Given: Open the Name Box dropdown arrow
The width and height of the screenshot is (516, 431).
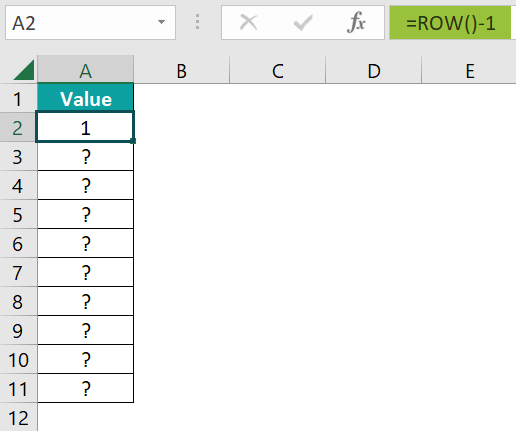Looking at the screenshot, I should [161, 22].
